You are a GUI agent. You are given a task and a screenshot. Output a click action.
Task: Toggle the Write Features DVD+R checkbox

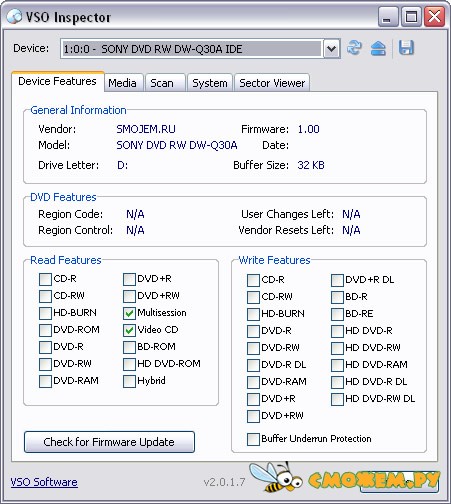tap(253, 399)
